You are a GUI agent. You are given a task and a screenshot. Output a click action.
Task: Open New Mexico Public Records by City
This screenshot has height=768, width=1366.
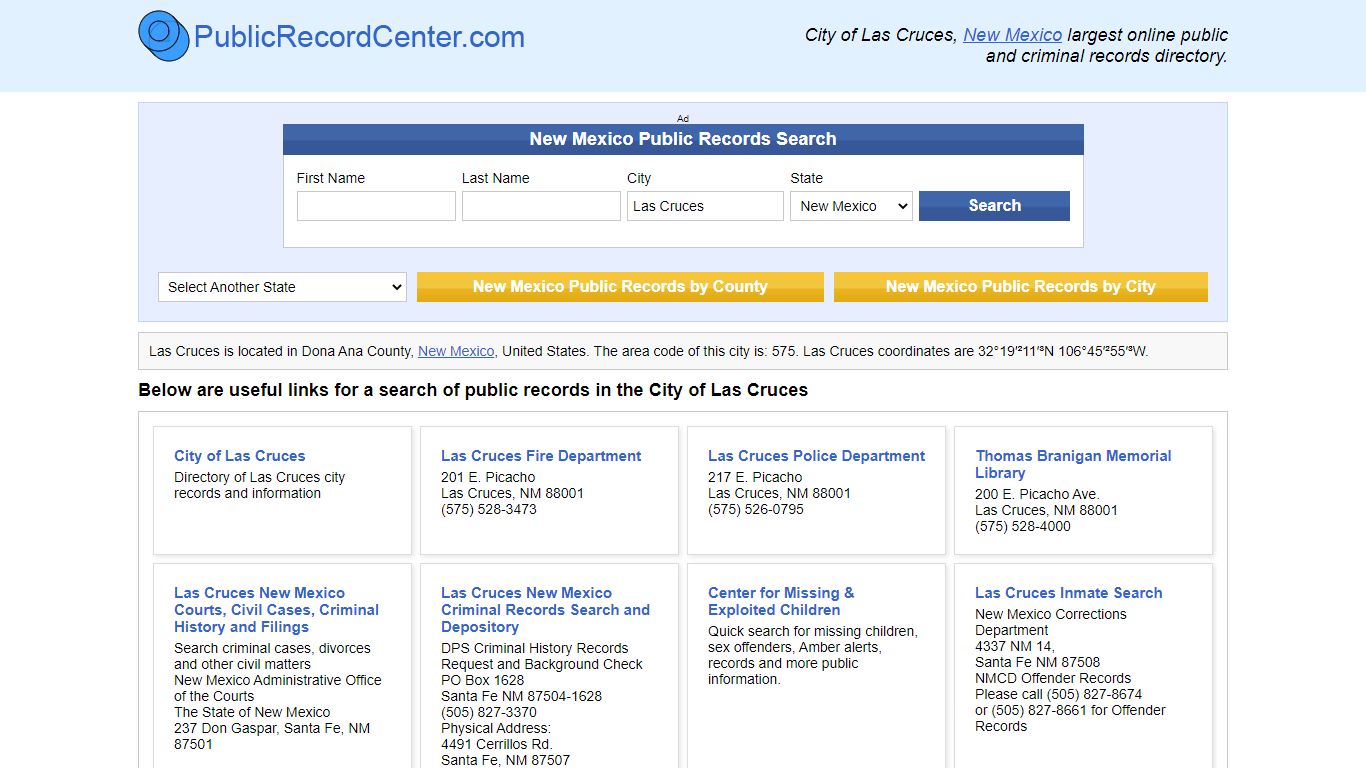coord(1020,287)
